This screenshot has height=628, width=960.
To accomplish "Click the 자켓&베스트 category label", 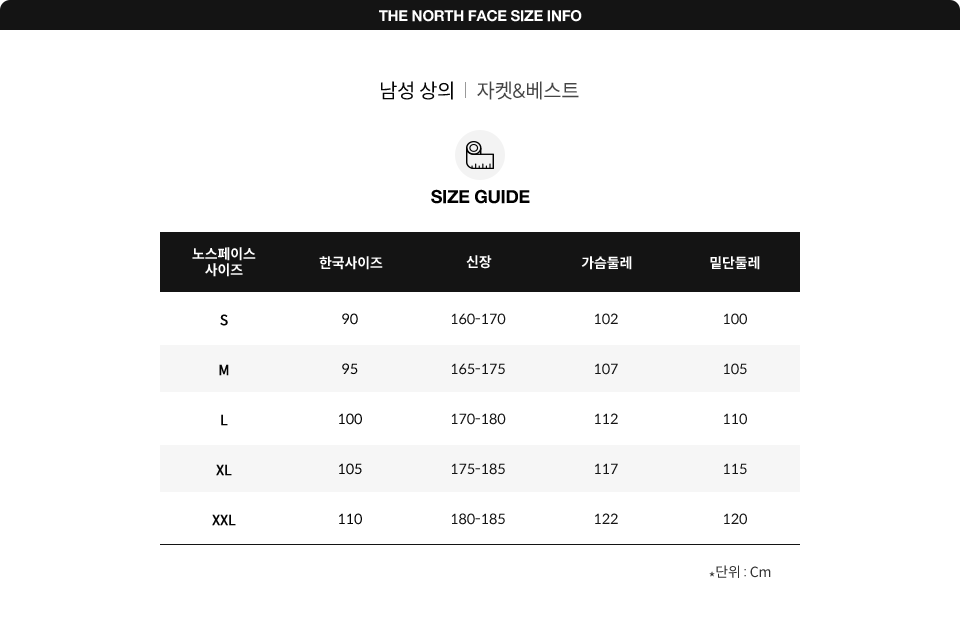I will pyautogui.click(x=528, y=91).
